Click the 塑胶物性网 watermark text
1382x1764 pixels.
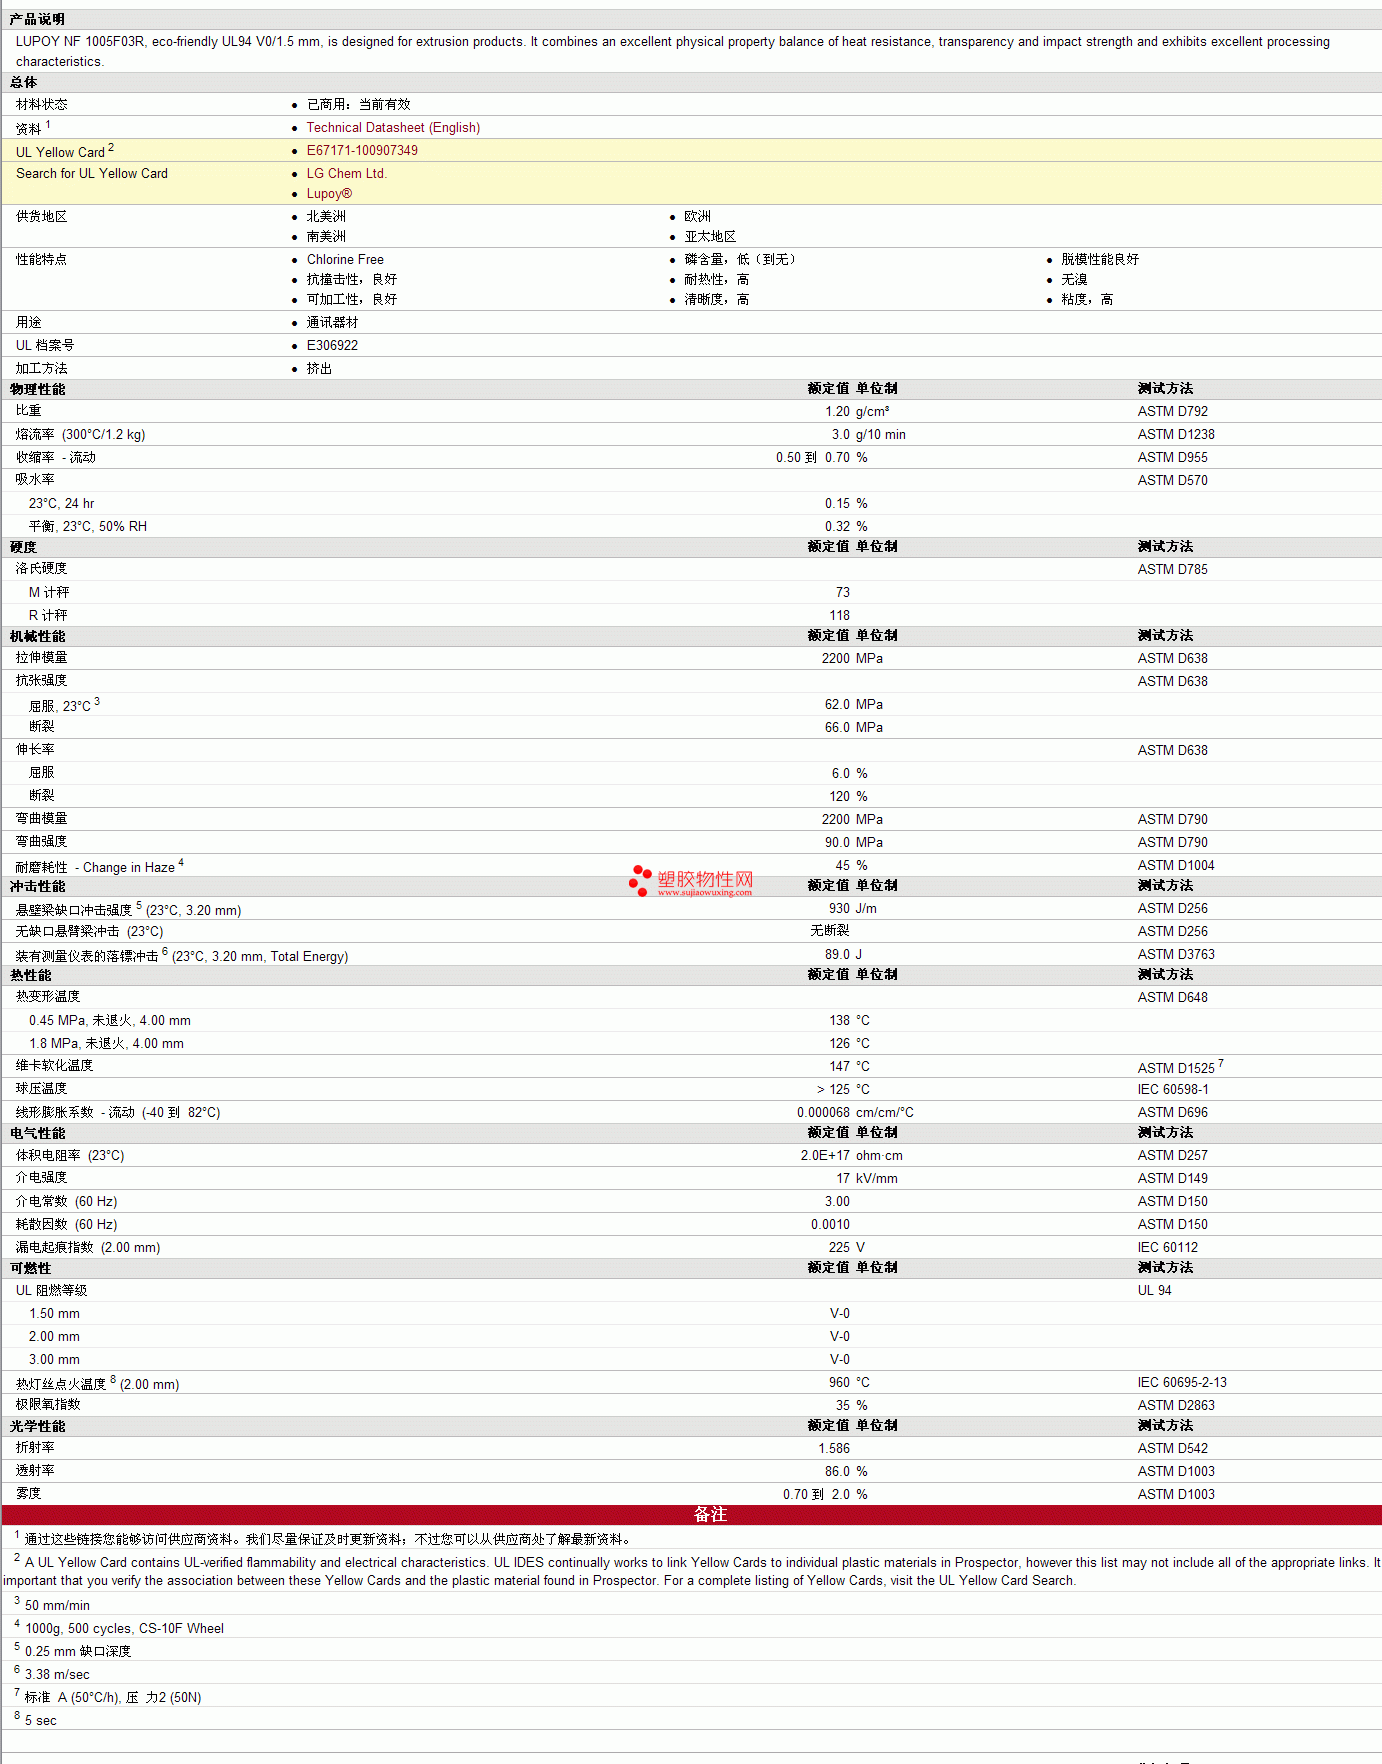click(705, 879)
